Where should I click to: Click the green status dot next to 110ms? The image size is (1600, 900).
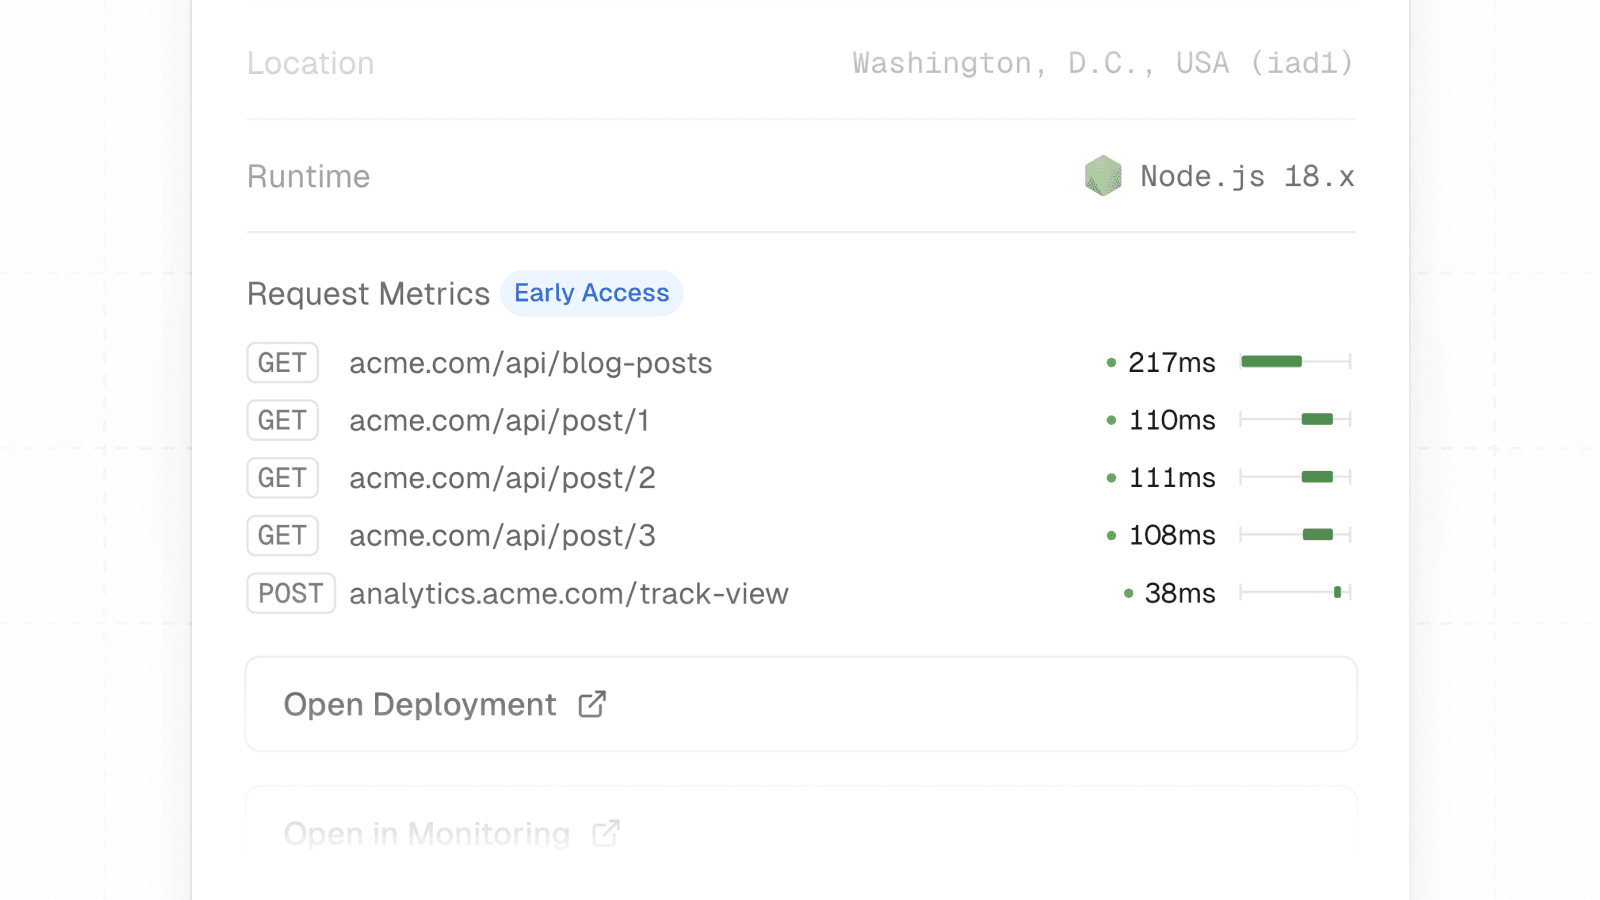[x=1110, y=419]
